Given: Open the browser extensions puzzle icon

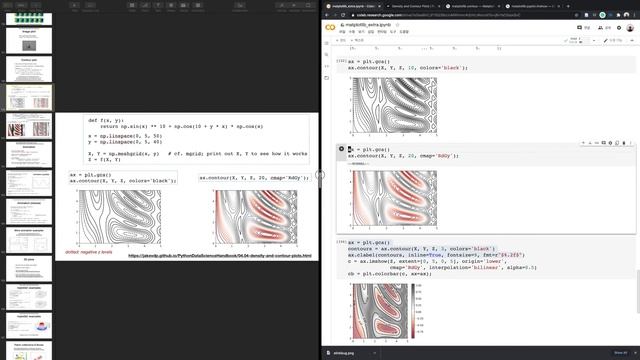Looking at the screenshot, I should click(618, 15).
